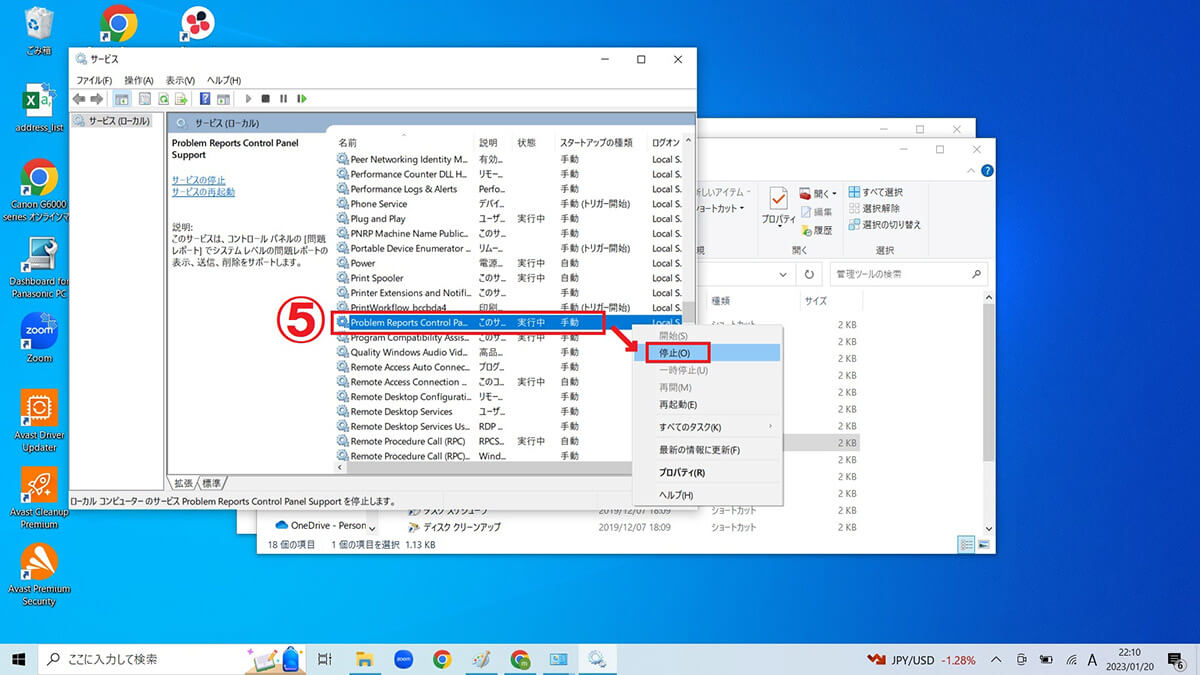Screen dimensions: 1200x675
Task: Toggle the console tree toolbar icon
Action: point(122,99)
